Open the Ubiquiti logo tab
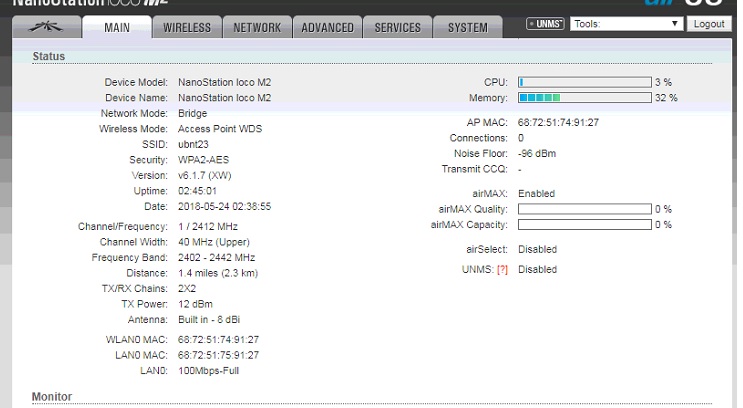Image resolution: width=743 pixels, height=408 pixels. point(46,27)
